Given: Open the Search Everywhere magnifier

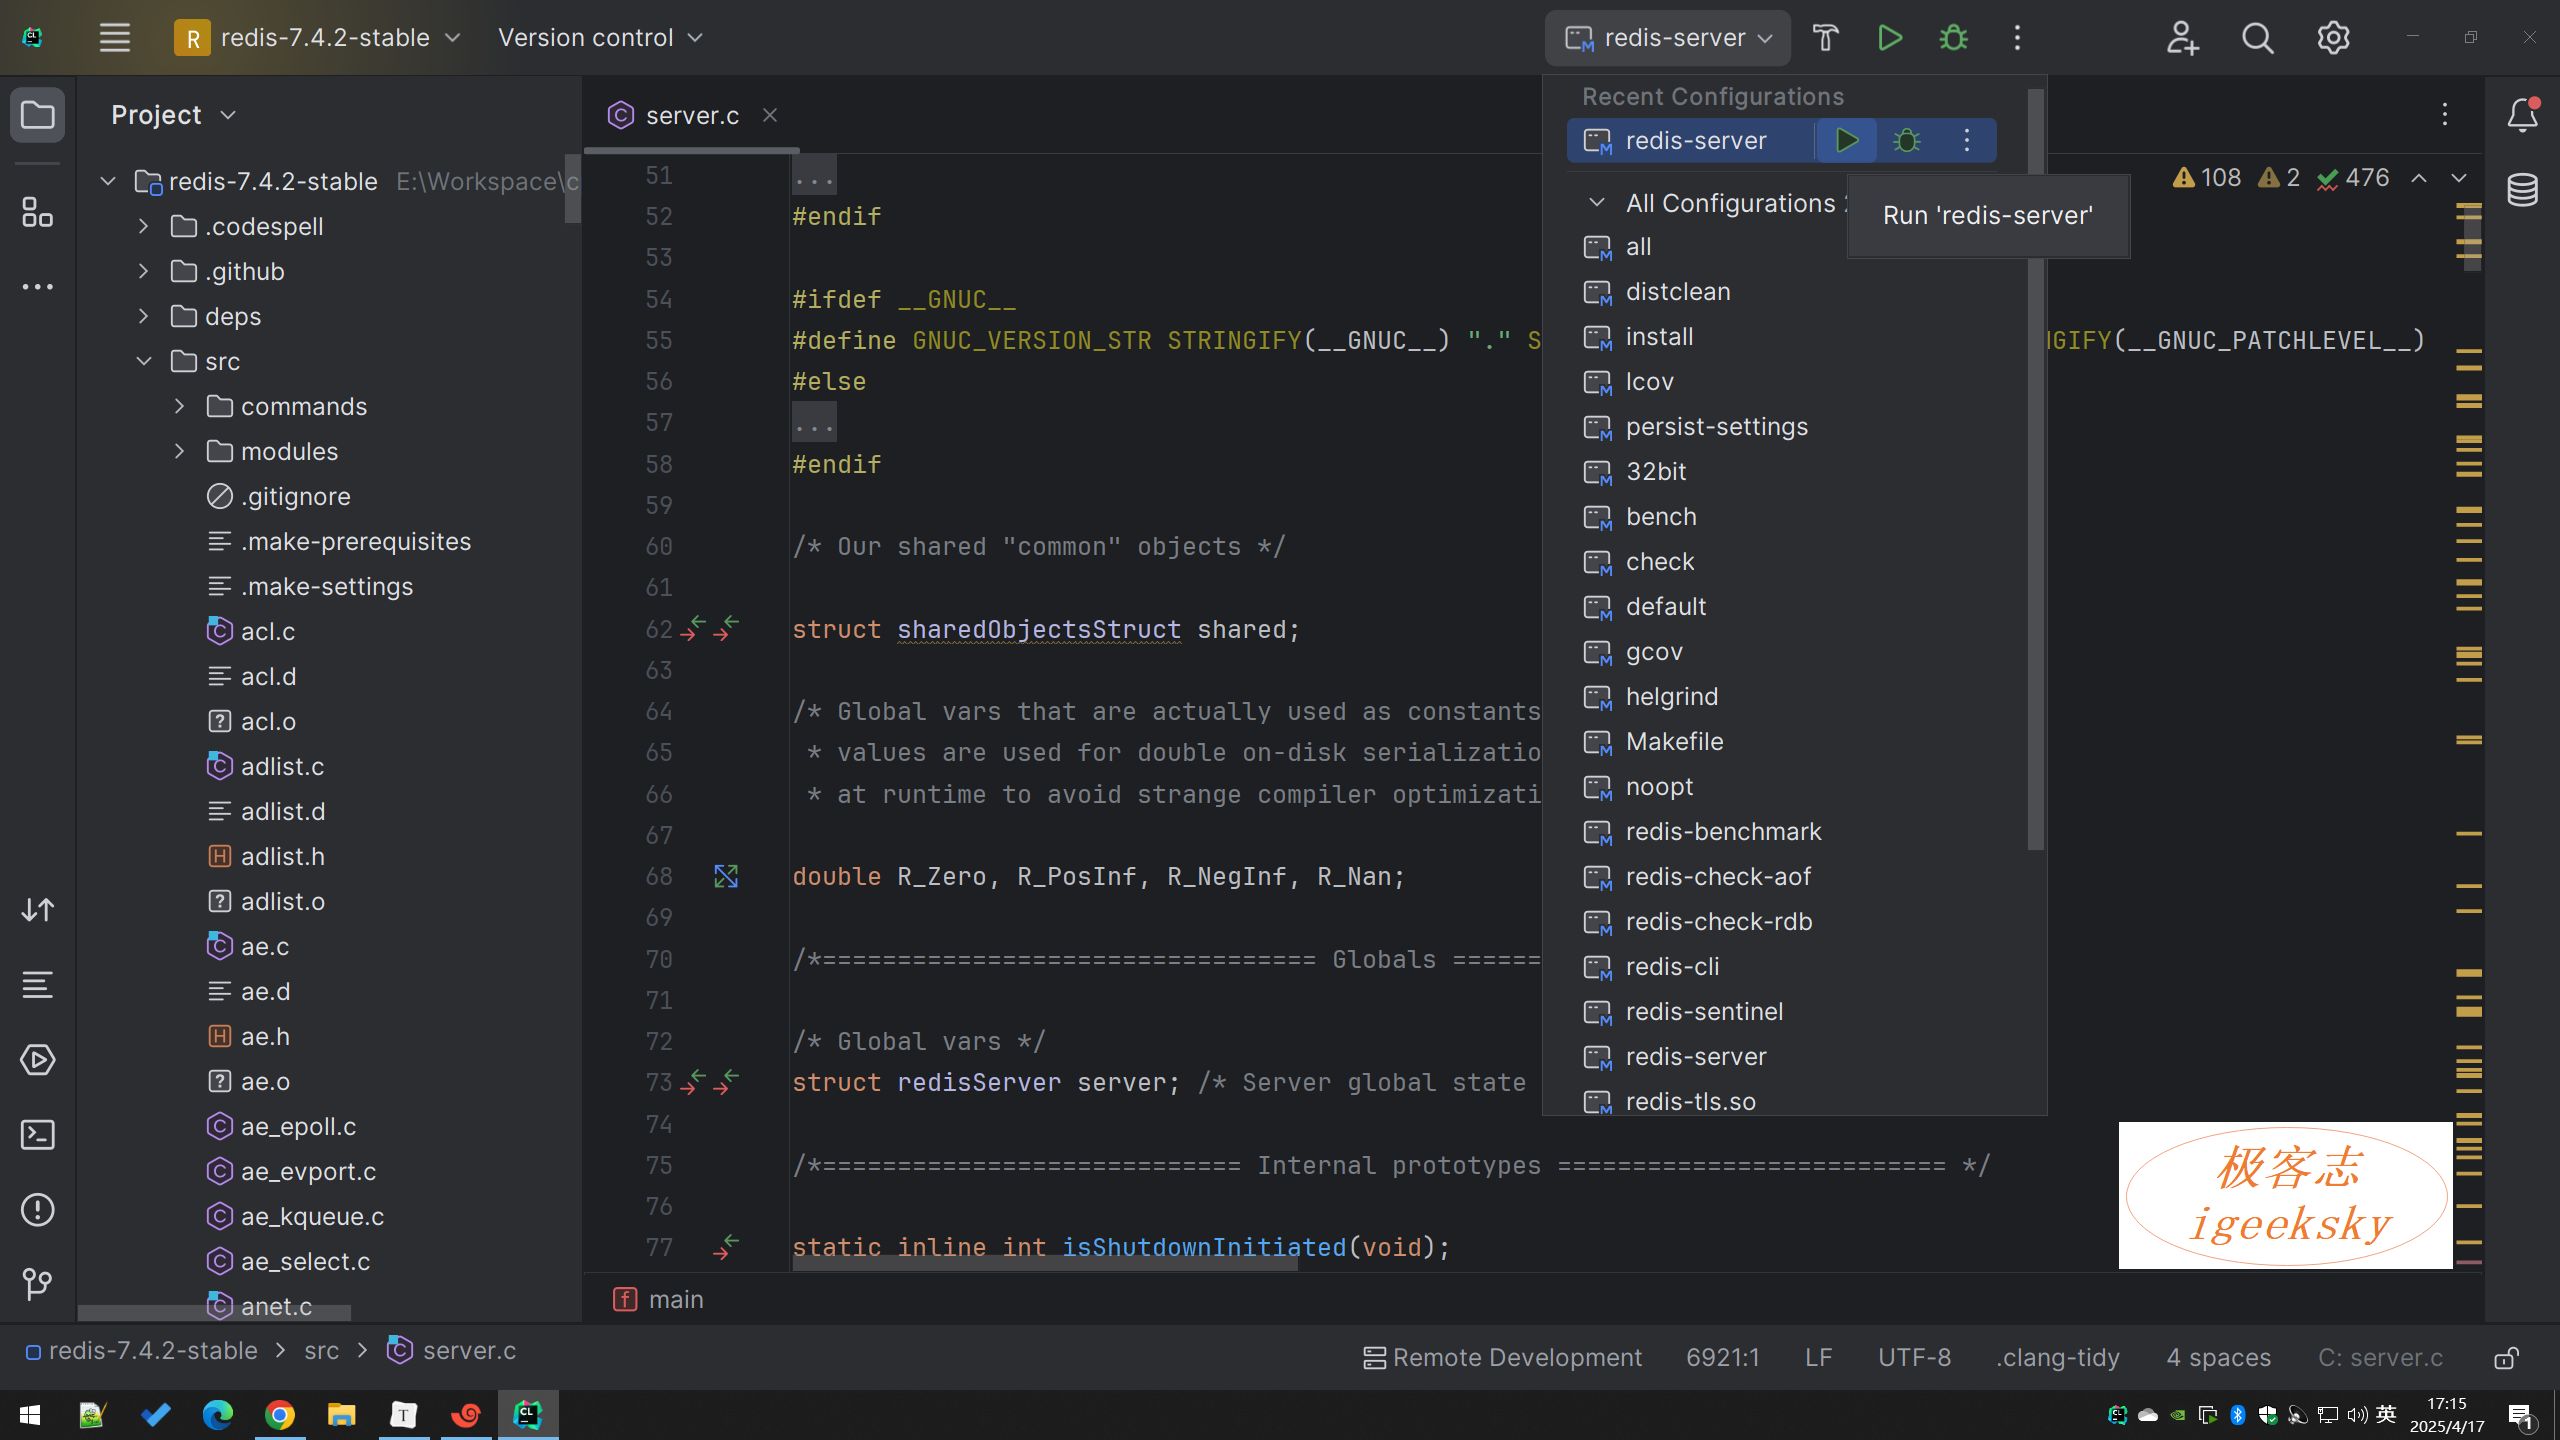Looking at the screenshot, I should [2257, 38].
